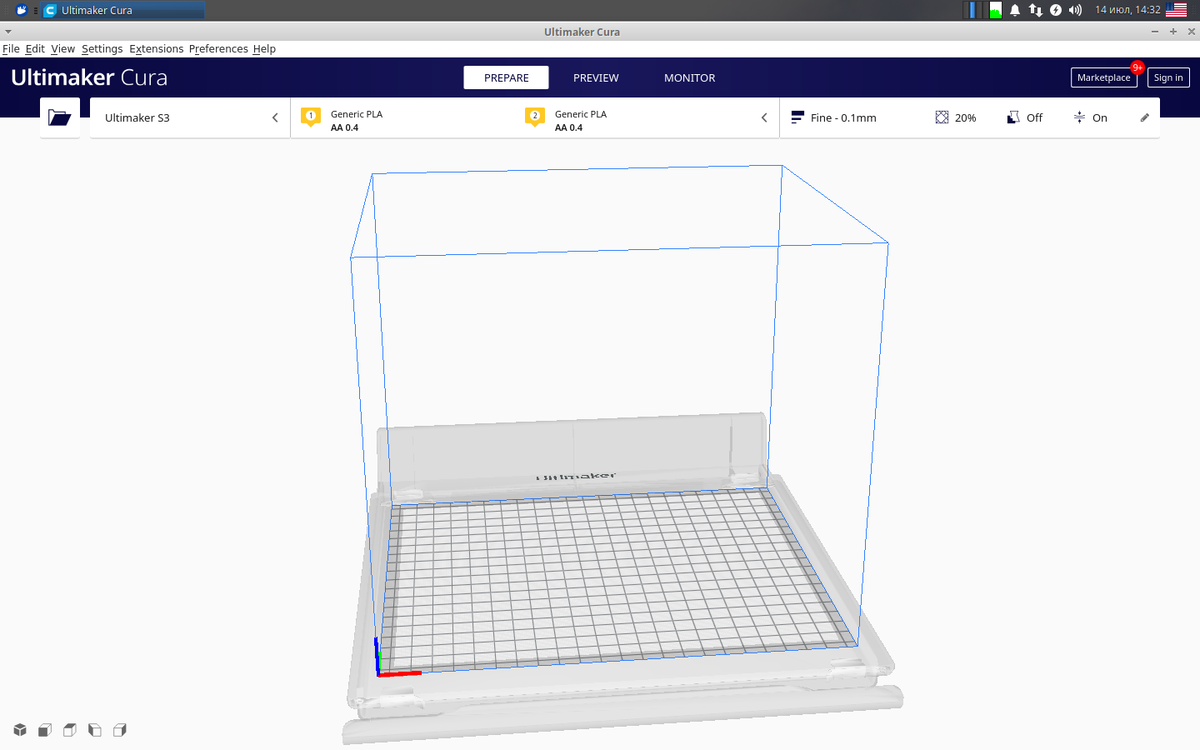Click the US flag keyboard layout indicator
This screenshot has width=1200, height=750.
[x=1176, y=10]
